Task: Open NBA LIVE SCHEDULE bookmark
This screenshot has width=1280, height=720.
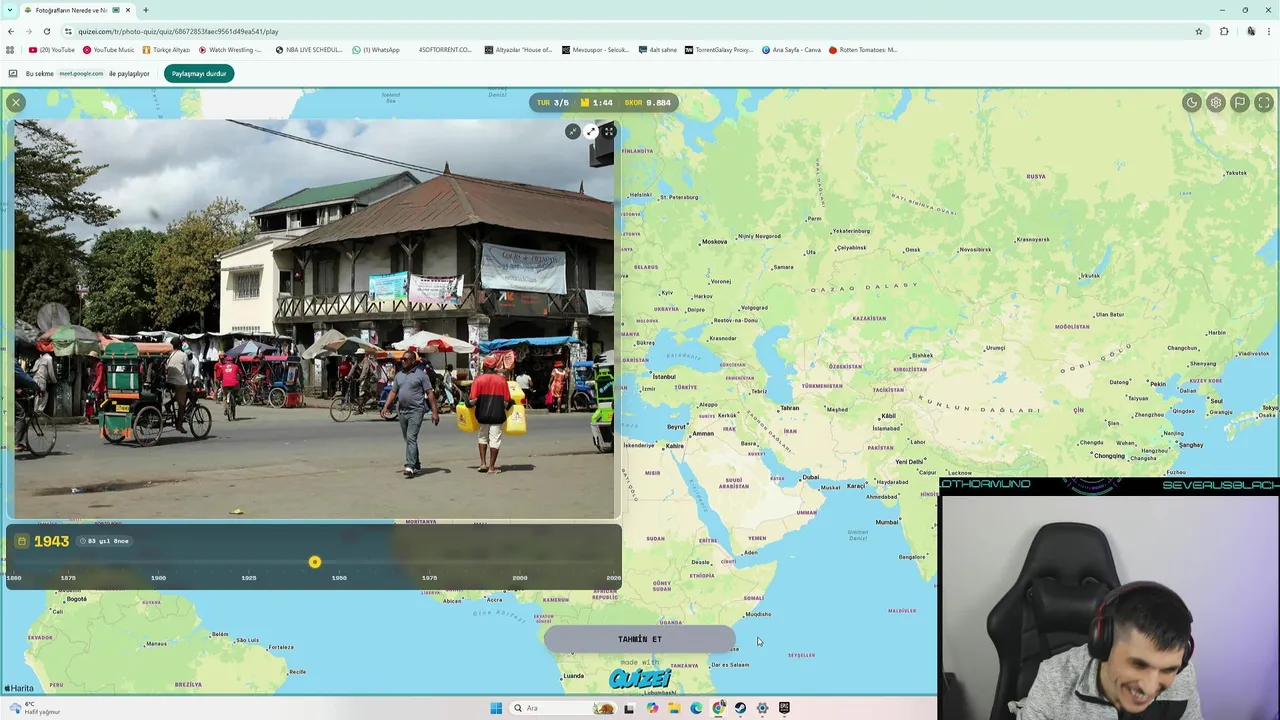Action: 309,49
